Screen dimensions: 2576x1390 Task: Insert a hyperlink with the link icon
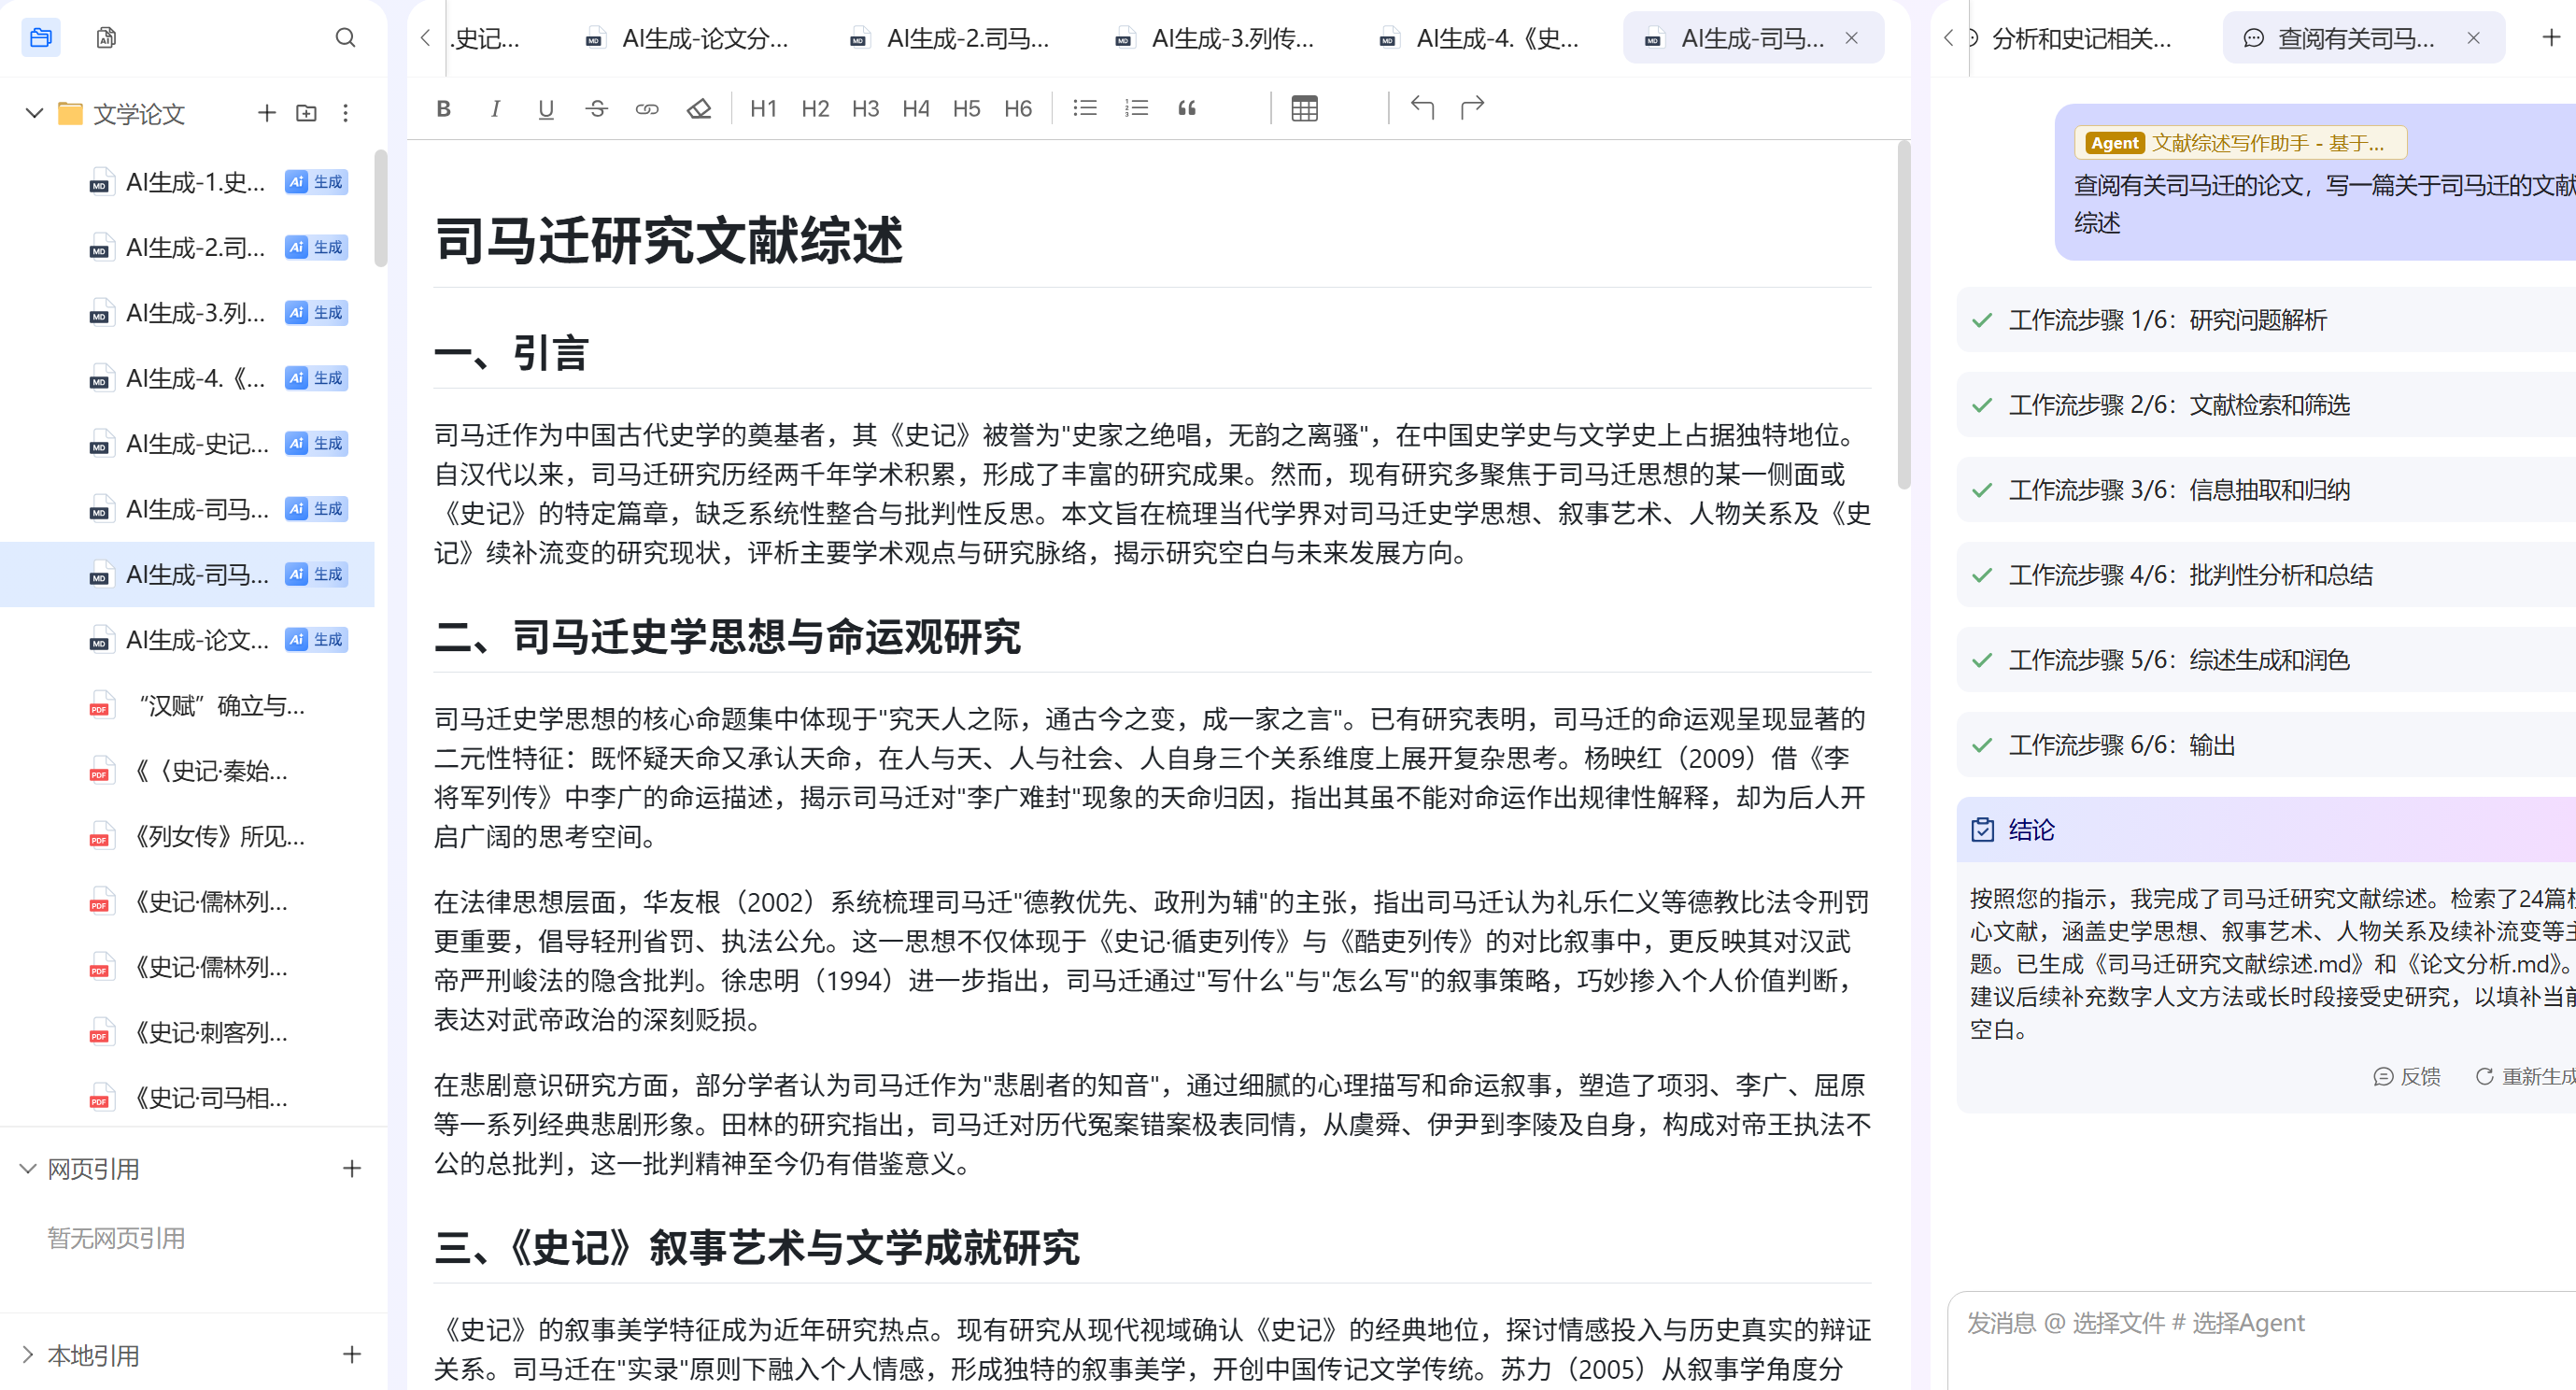pos(646,108)
